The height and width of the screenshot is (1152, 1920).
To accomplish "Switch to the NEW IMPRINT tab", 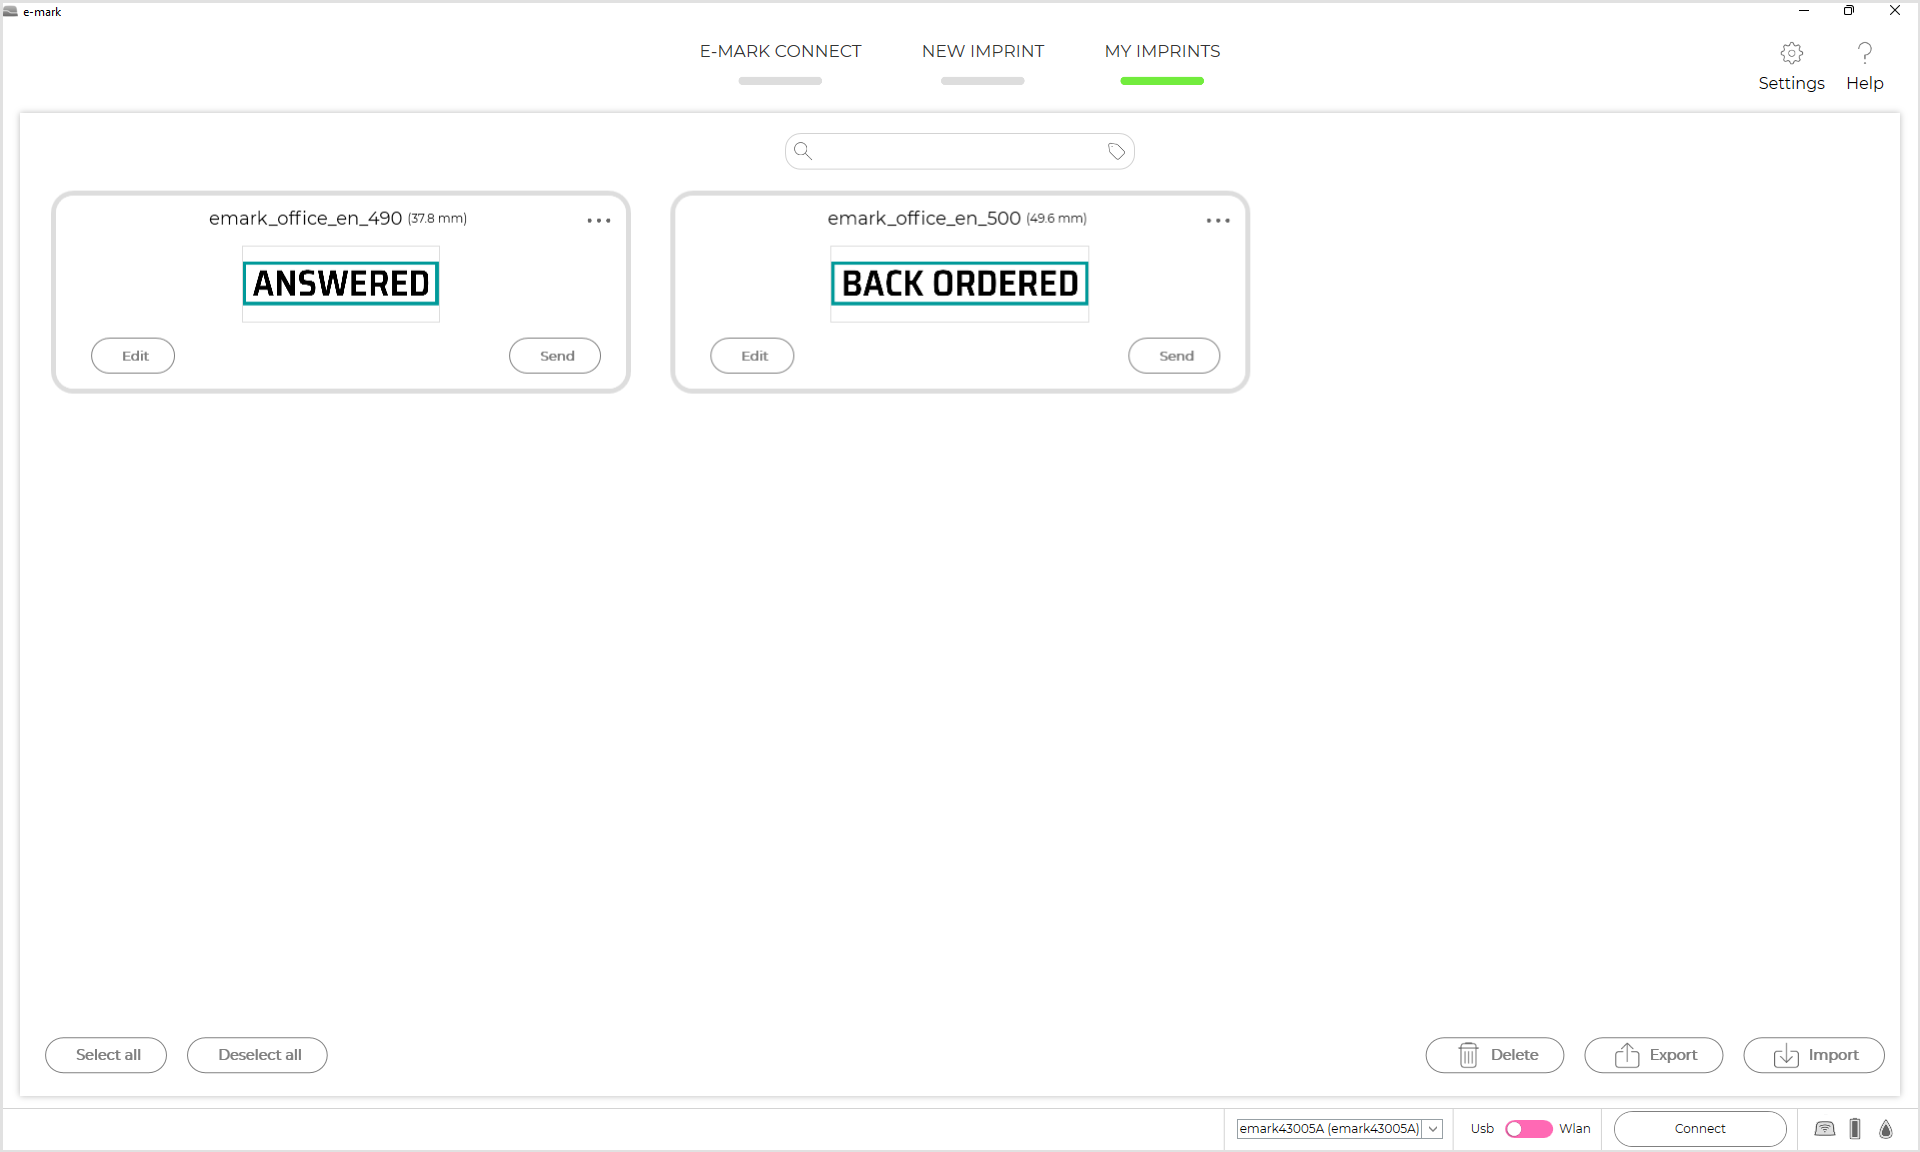I will pos(982,52).
